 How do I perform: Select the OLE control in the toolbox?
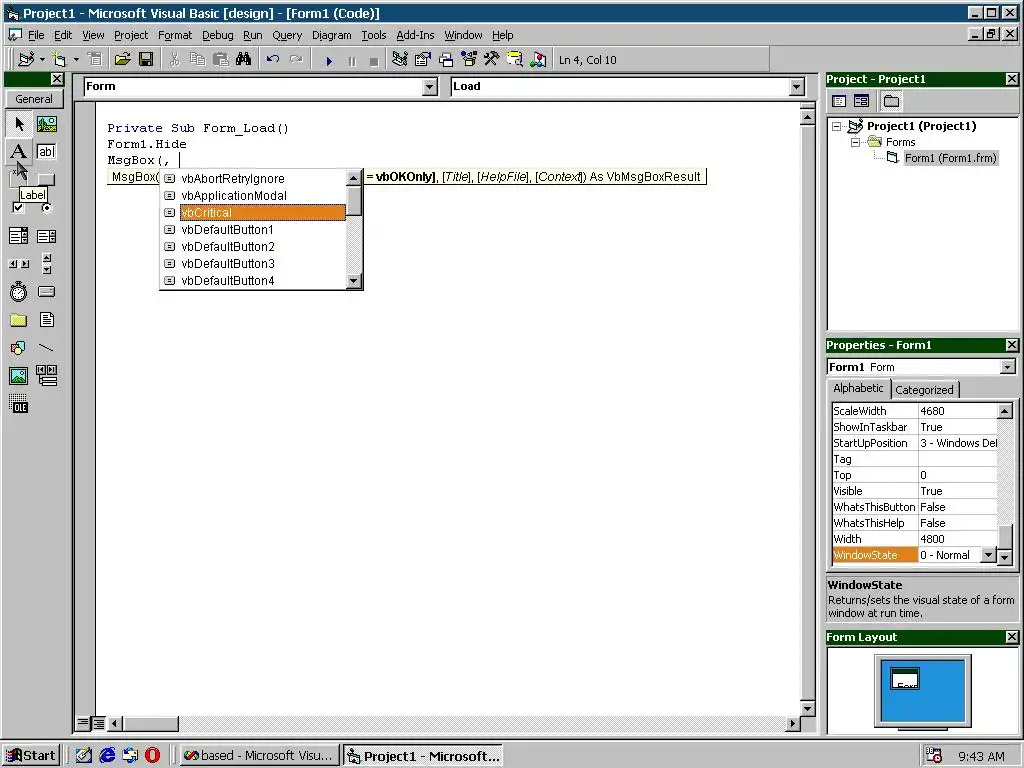point(19,404)
